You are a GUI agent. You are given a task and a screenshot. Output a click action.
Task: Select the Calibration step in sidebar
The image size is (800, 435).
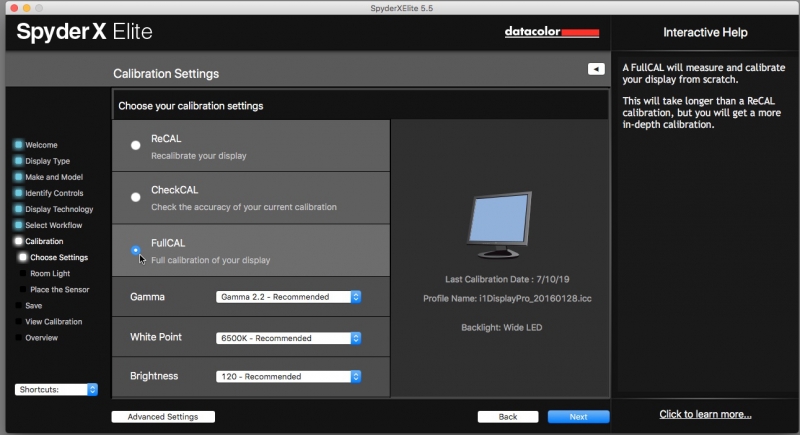44,241
